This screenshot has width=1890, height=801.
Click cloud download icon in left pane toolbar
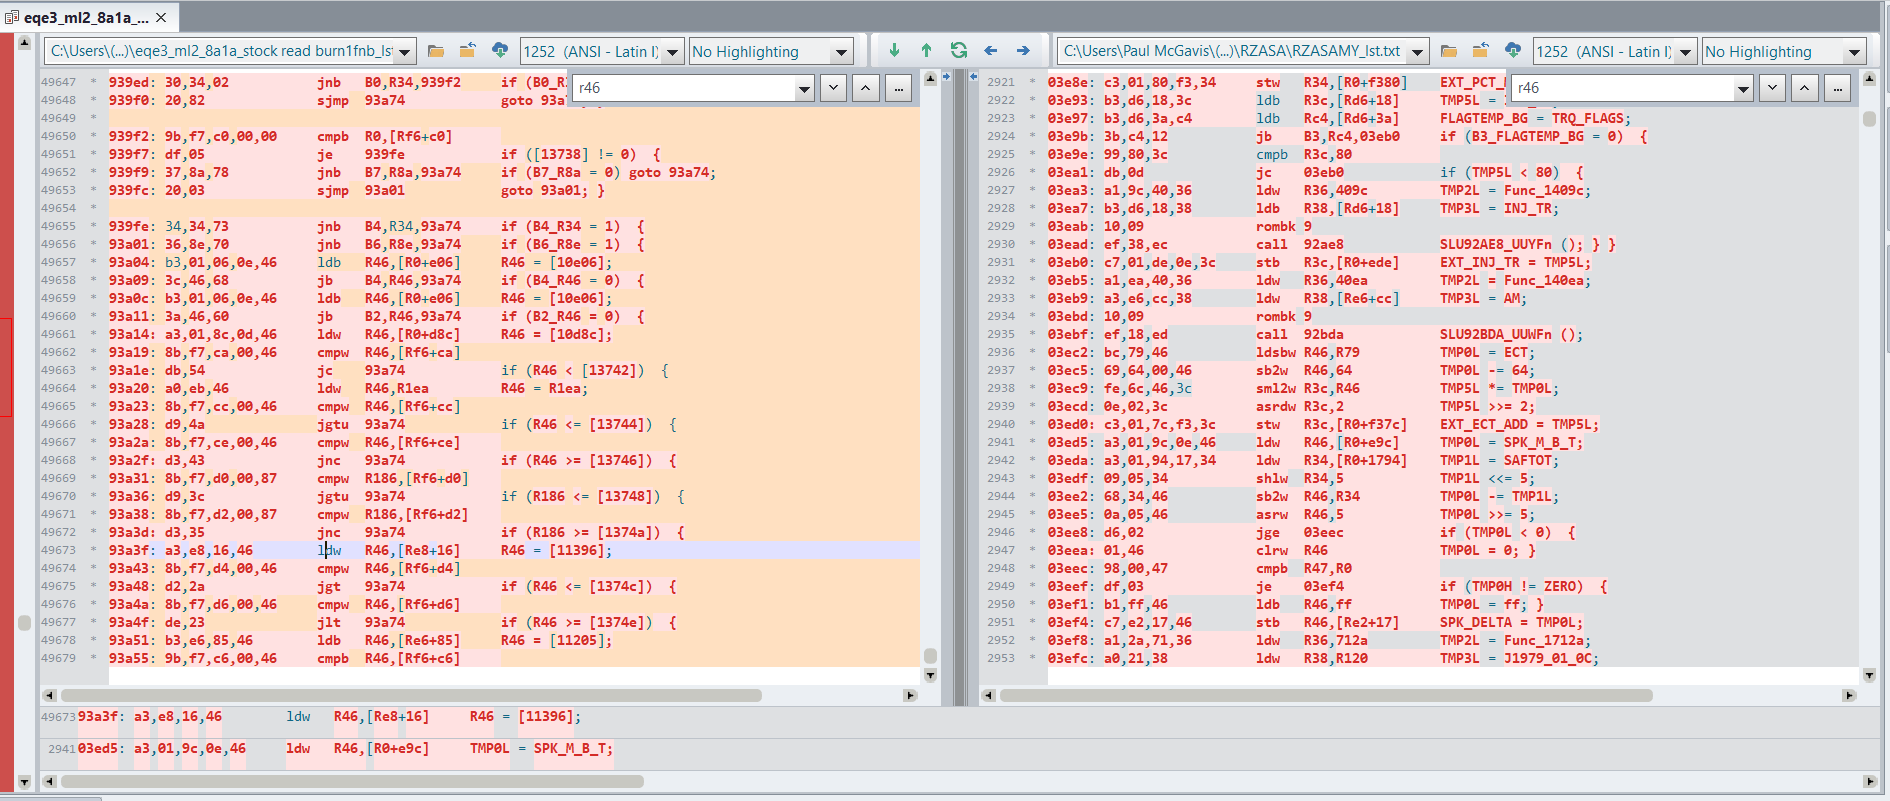(500, 51)
